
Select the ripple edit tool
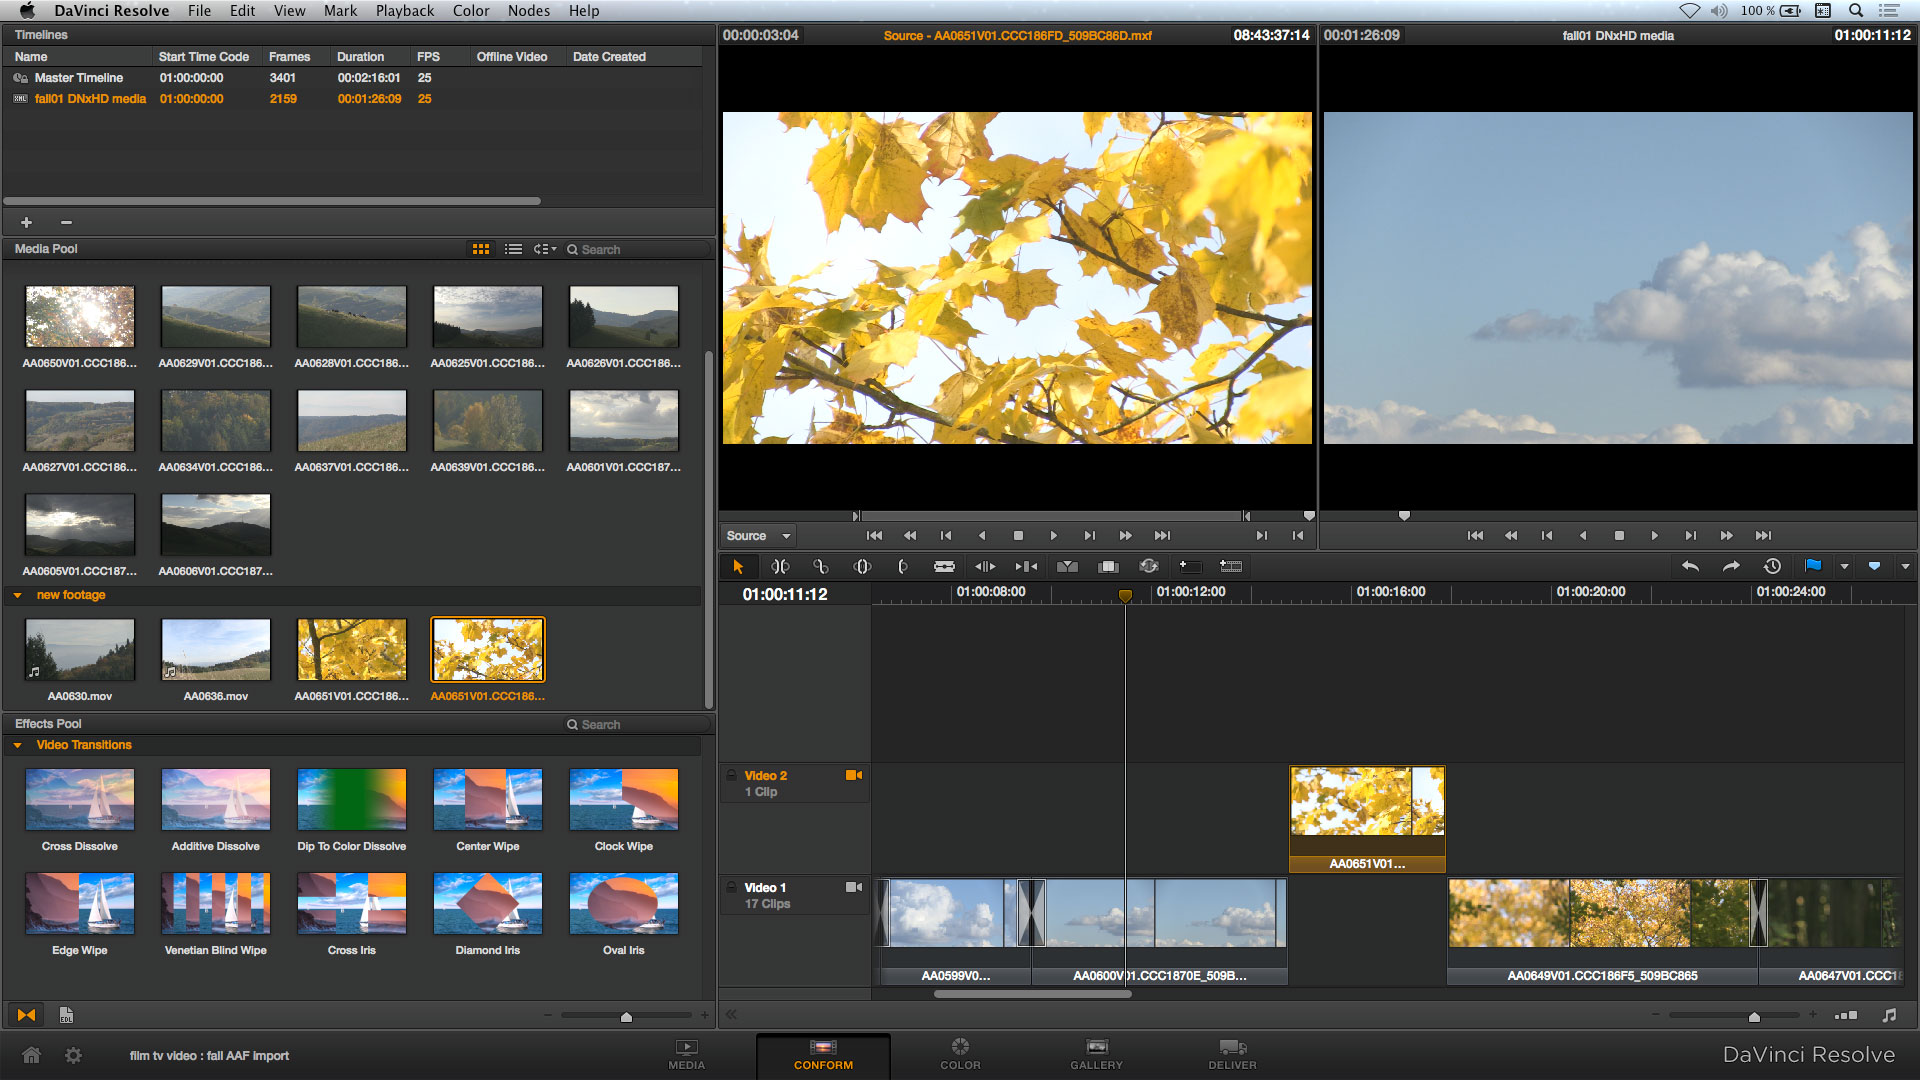780,567
